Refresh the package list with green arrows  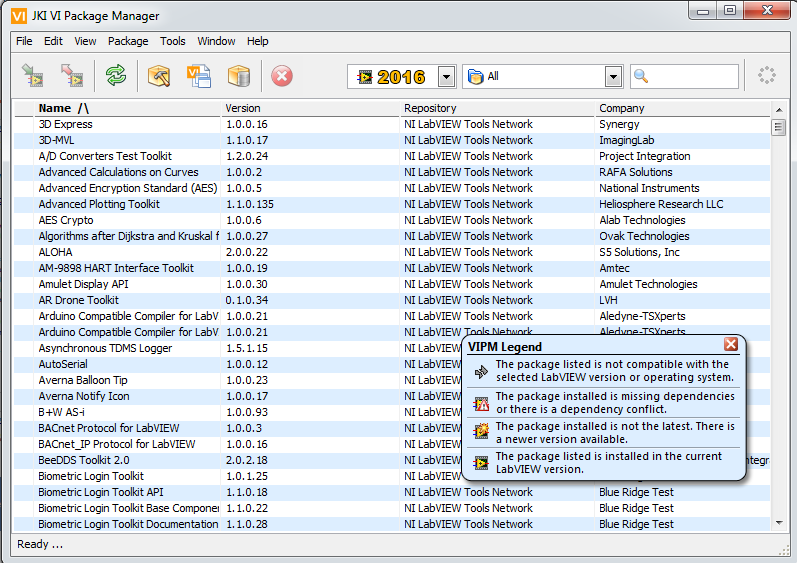point(116,76)
